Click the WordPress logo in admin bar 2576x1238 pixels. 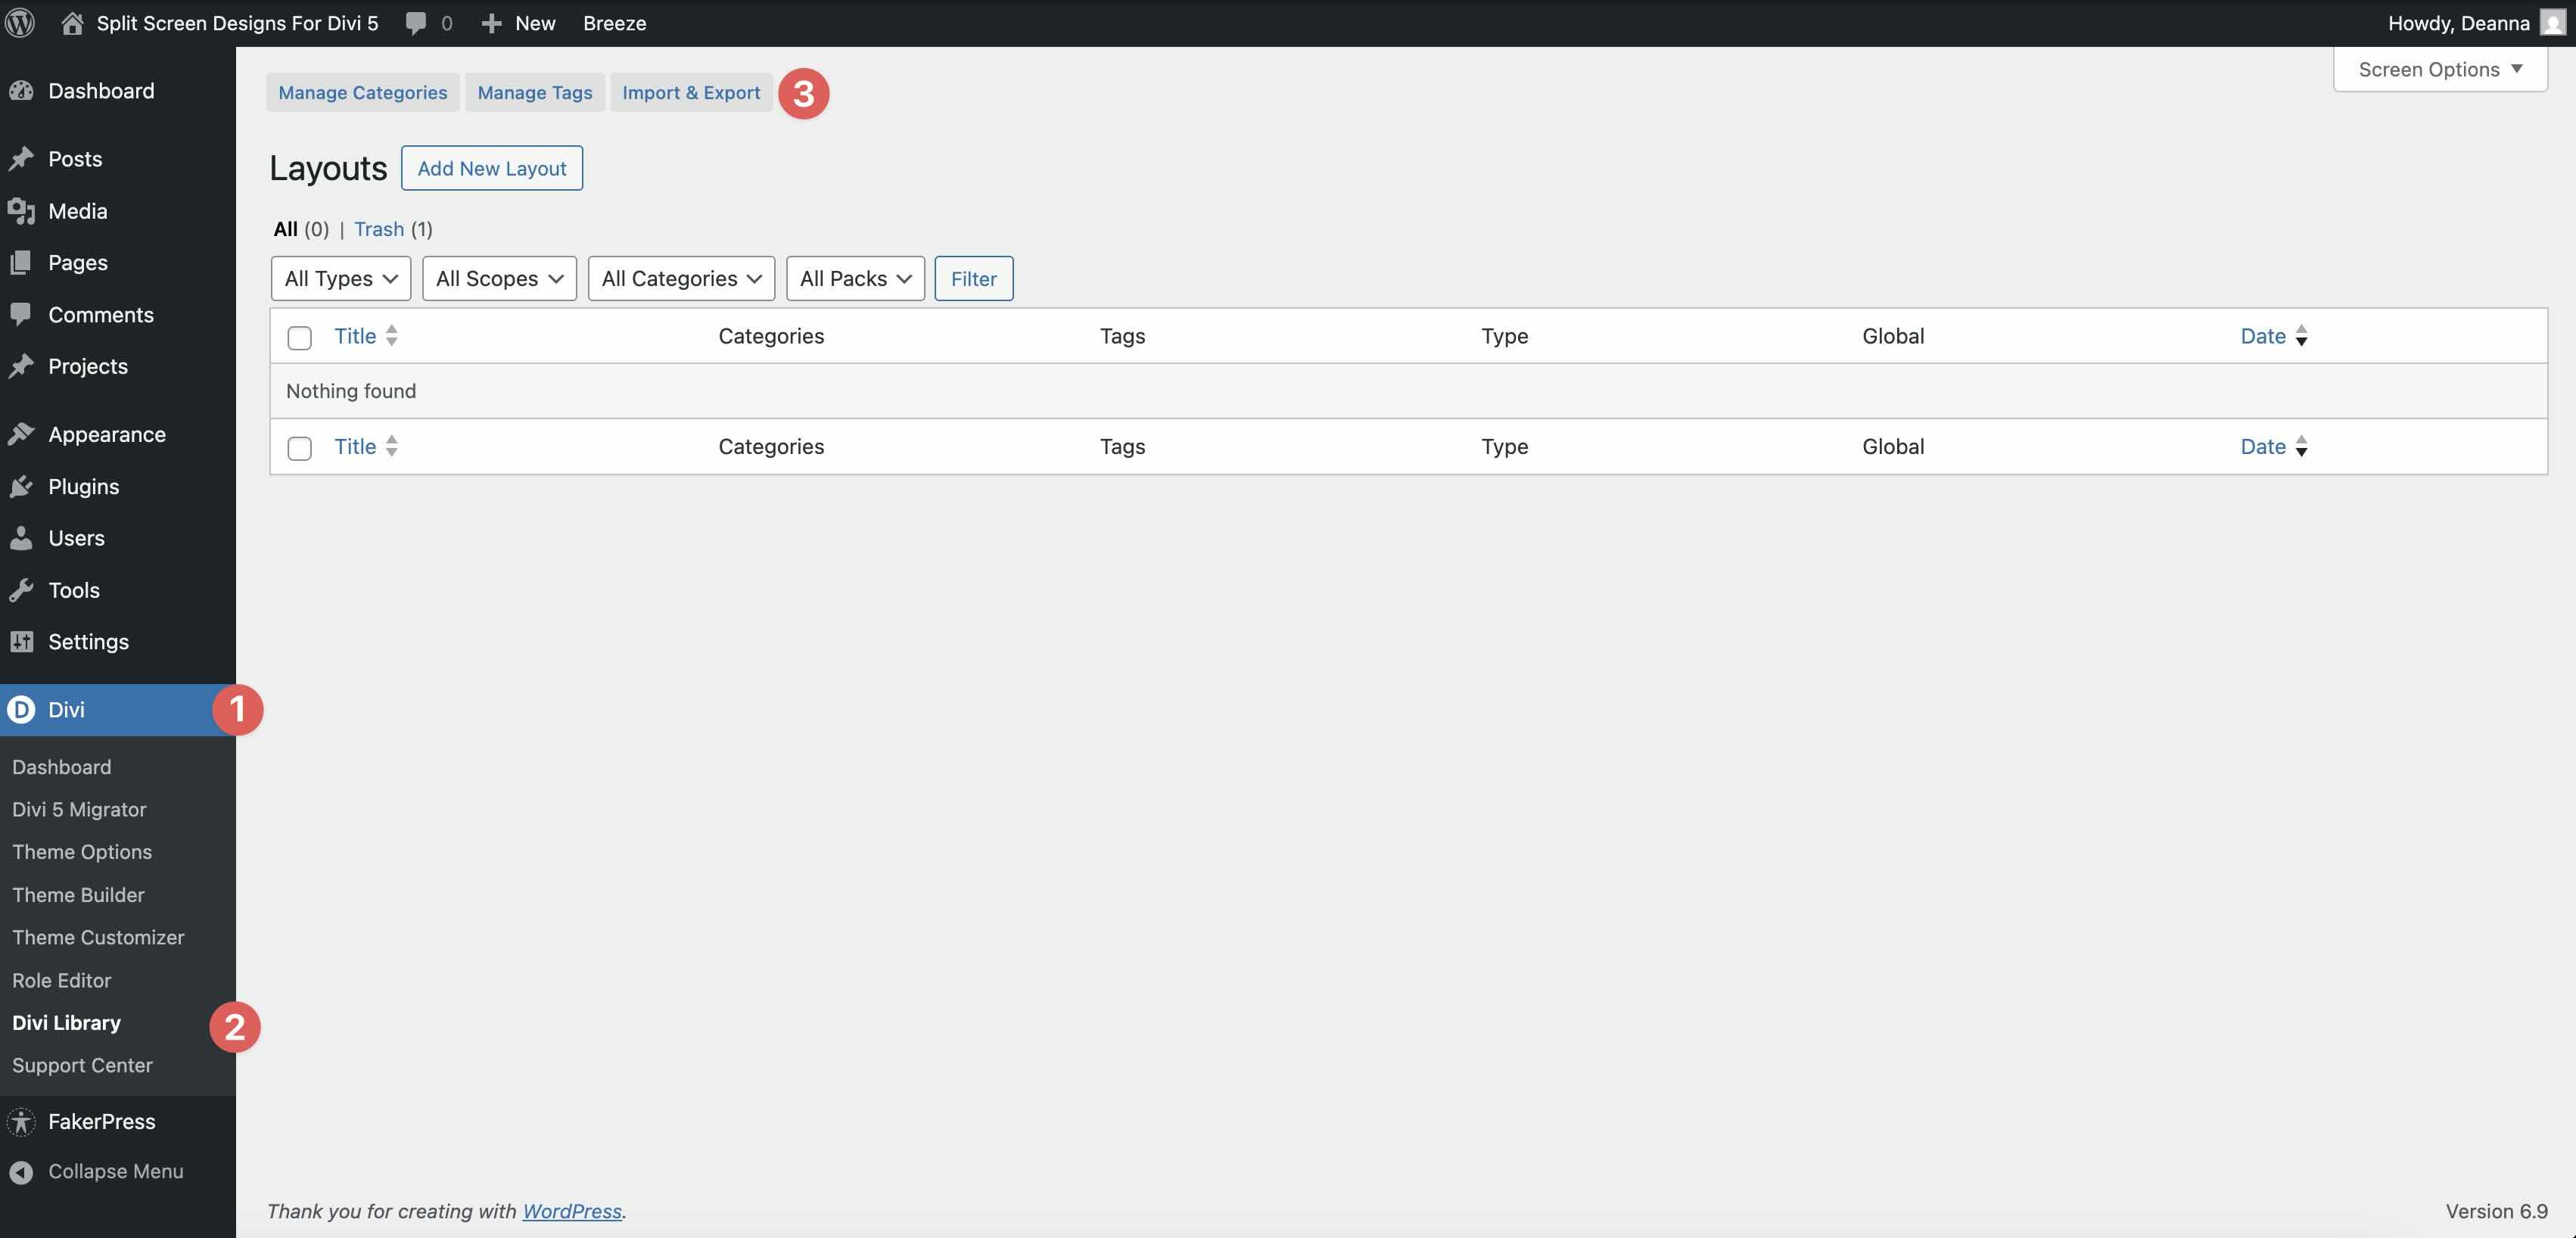[x=19, y=22]
